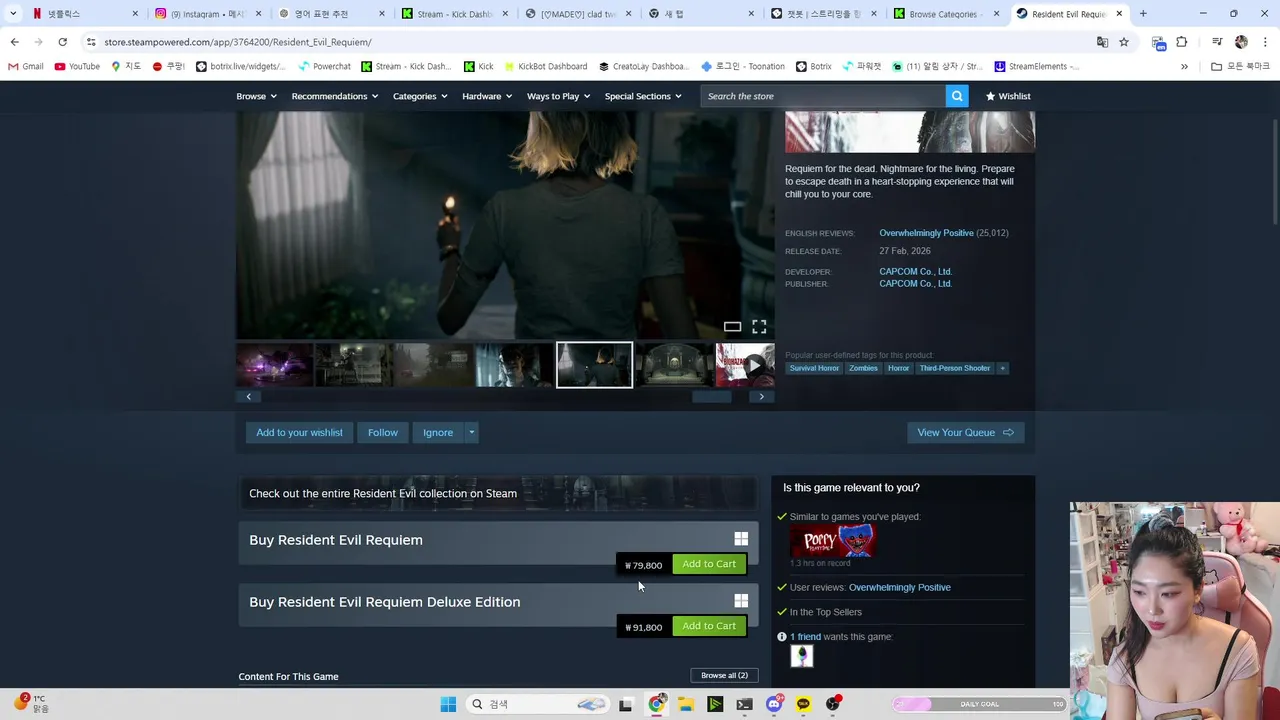
Task: Click the Windows taskbar search box
Action: click(x=538, y=704)
